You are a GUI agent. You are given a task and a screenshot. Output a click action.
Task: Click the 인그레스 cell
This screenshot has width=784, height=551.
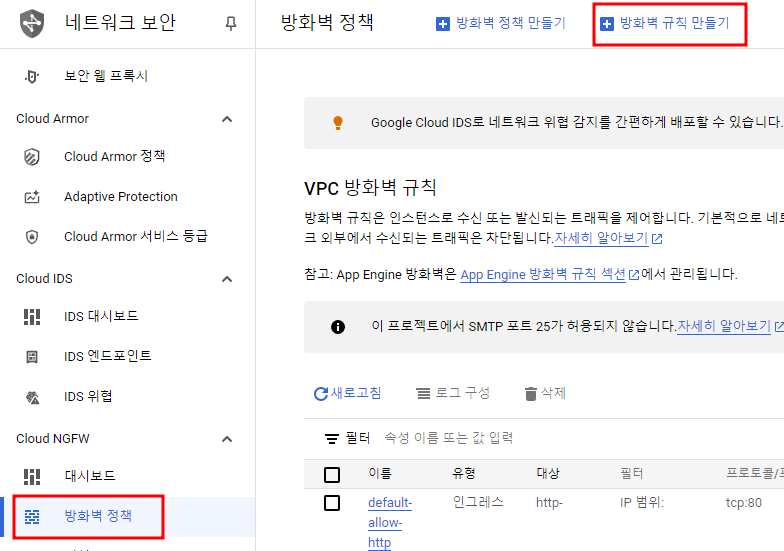[478, 502]
